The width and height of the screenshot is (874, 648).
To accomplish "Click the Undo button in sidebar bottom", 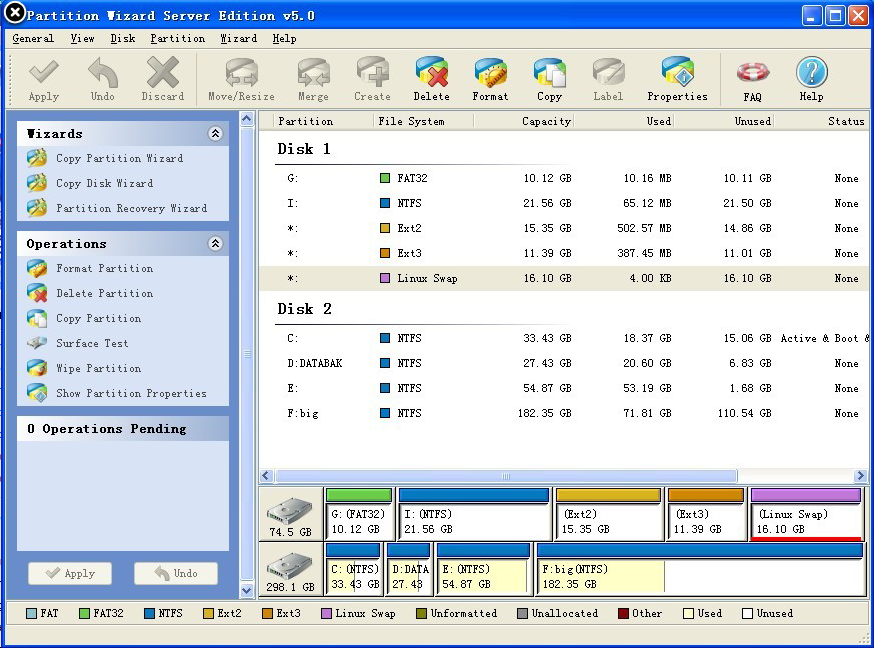I will click(176, 573).
